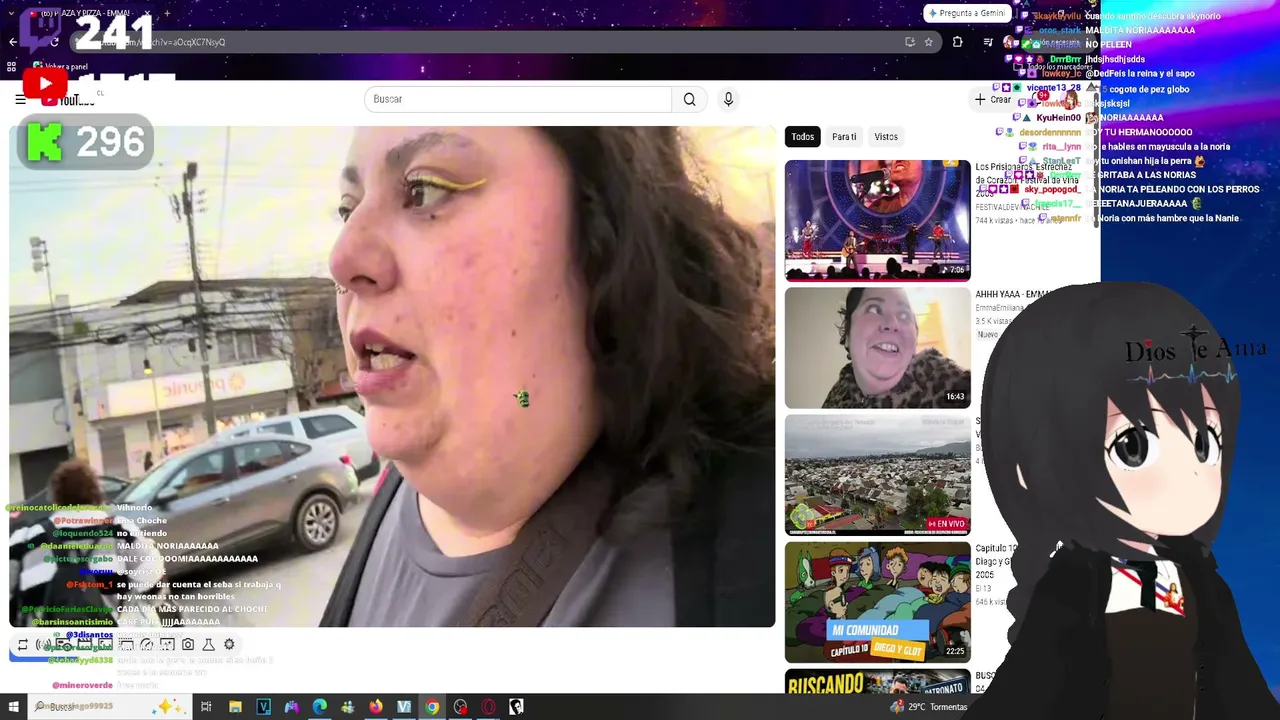This screenshot has height=720, width=1280.
Task: Click the loop arrows overlay icon
Action: (x=22, y=645)
